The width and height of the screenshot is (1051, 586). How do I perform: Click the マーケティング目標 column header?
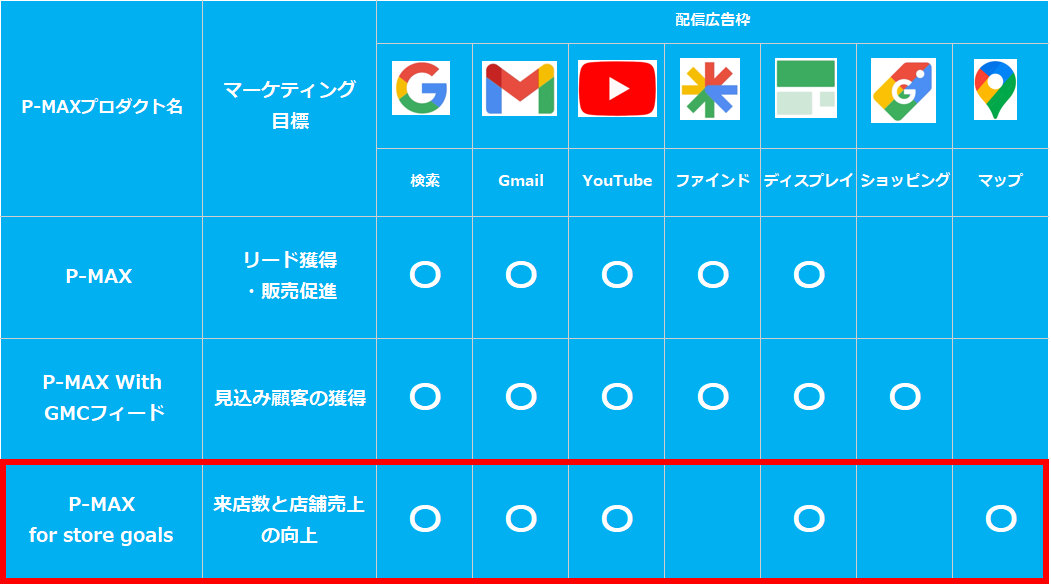click(289, 105)
